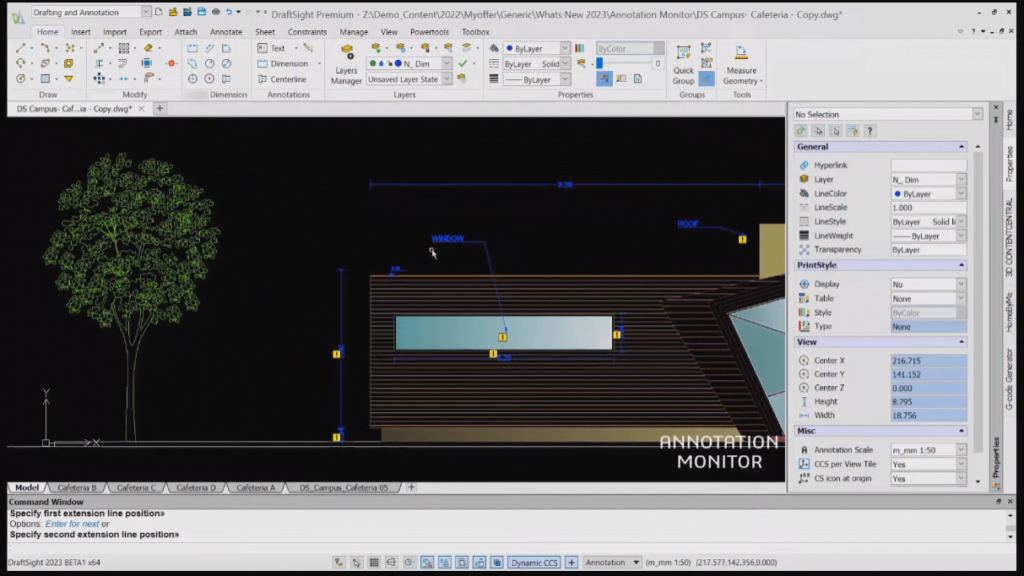Switch to the Annotate ribbon tab
This screenshot has width=1024, height=576.
click(x=227, y=32)
